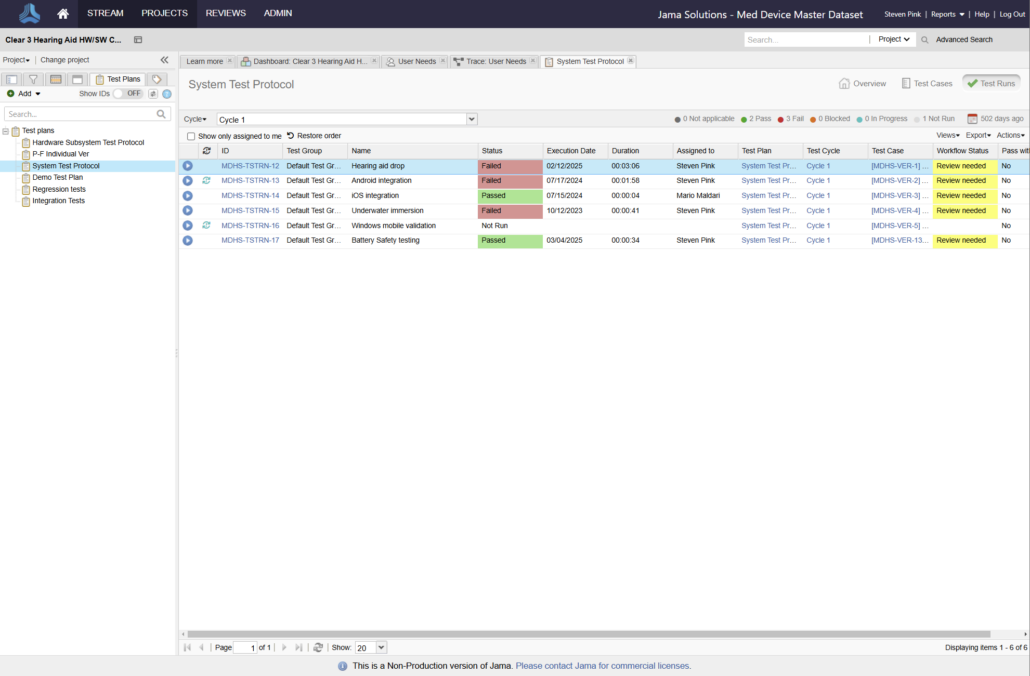The width and height of the screenshot is (1030, 676).
Task: Open the Cycle 1 combo box dropdown
Action: (x=472, y=119)
